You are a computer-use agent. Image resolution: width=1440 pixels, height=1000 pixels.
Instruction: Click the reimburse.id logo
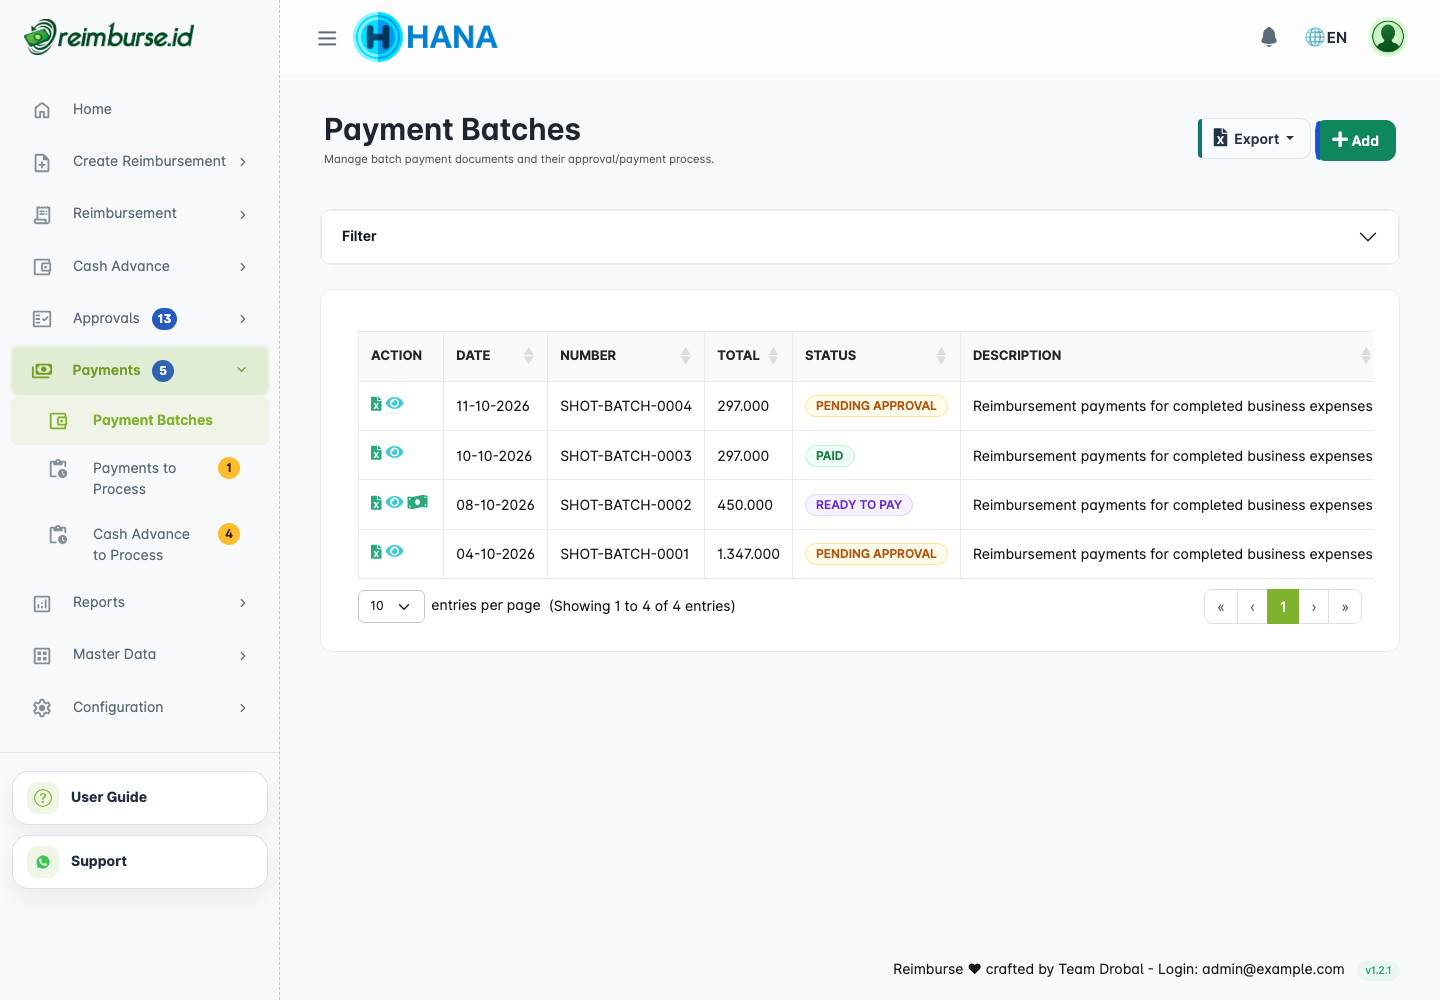[x=109, y=37]
